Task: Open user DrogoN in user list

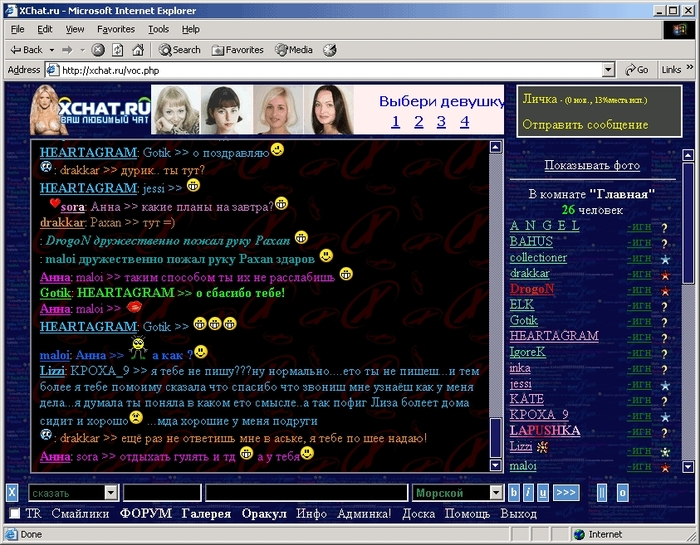Action: coord(532,289)
